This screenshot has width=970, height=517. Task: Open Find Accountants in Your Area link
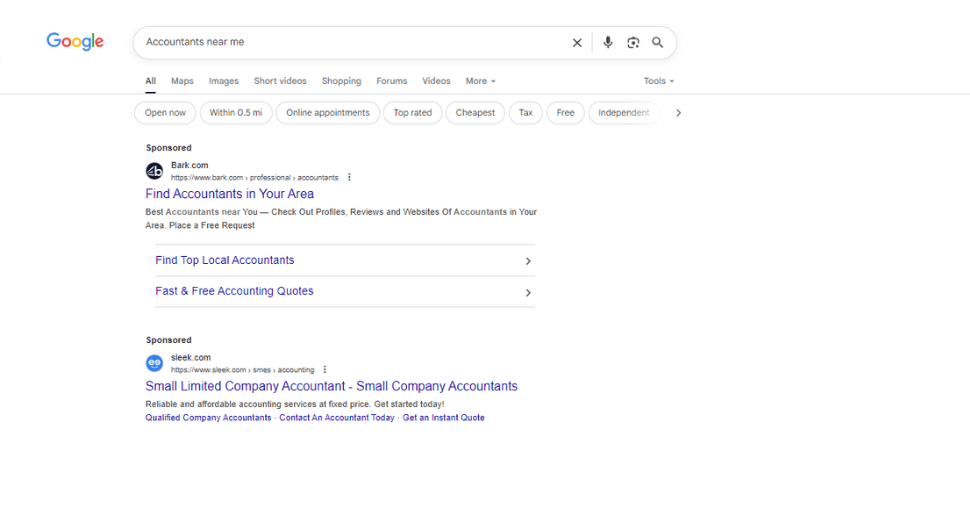230,194
